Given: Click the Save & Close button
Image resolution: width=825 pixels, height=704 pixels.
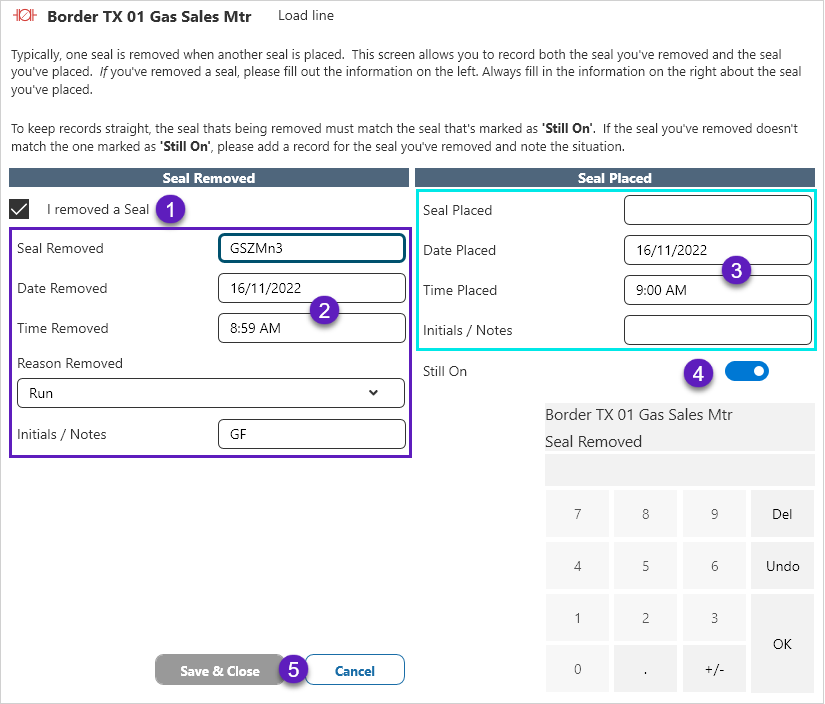Looking at the screenshot, I should (x=220, y=671).
